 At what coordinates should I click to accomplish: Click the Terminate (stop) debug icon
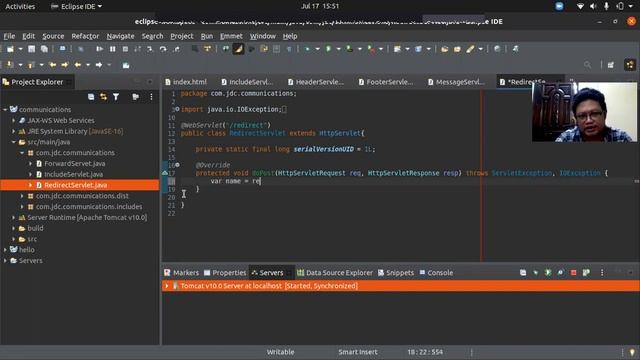(x=125, y=49)
